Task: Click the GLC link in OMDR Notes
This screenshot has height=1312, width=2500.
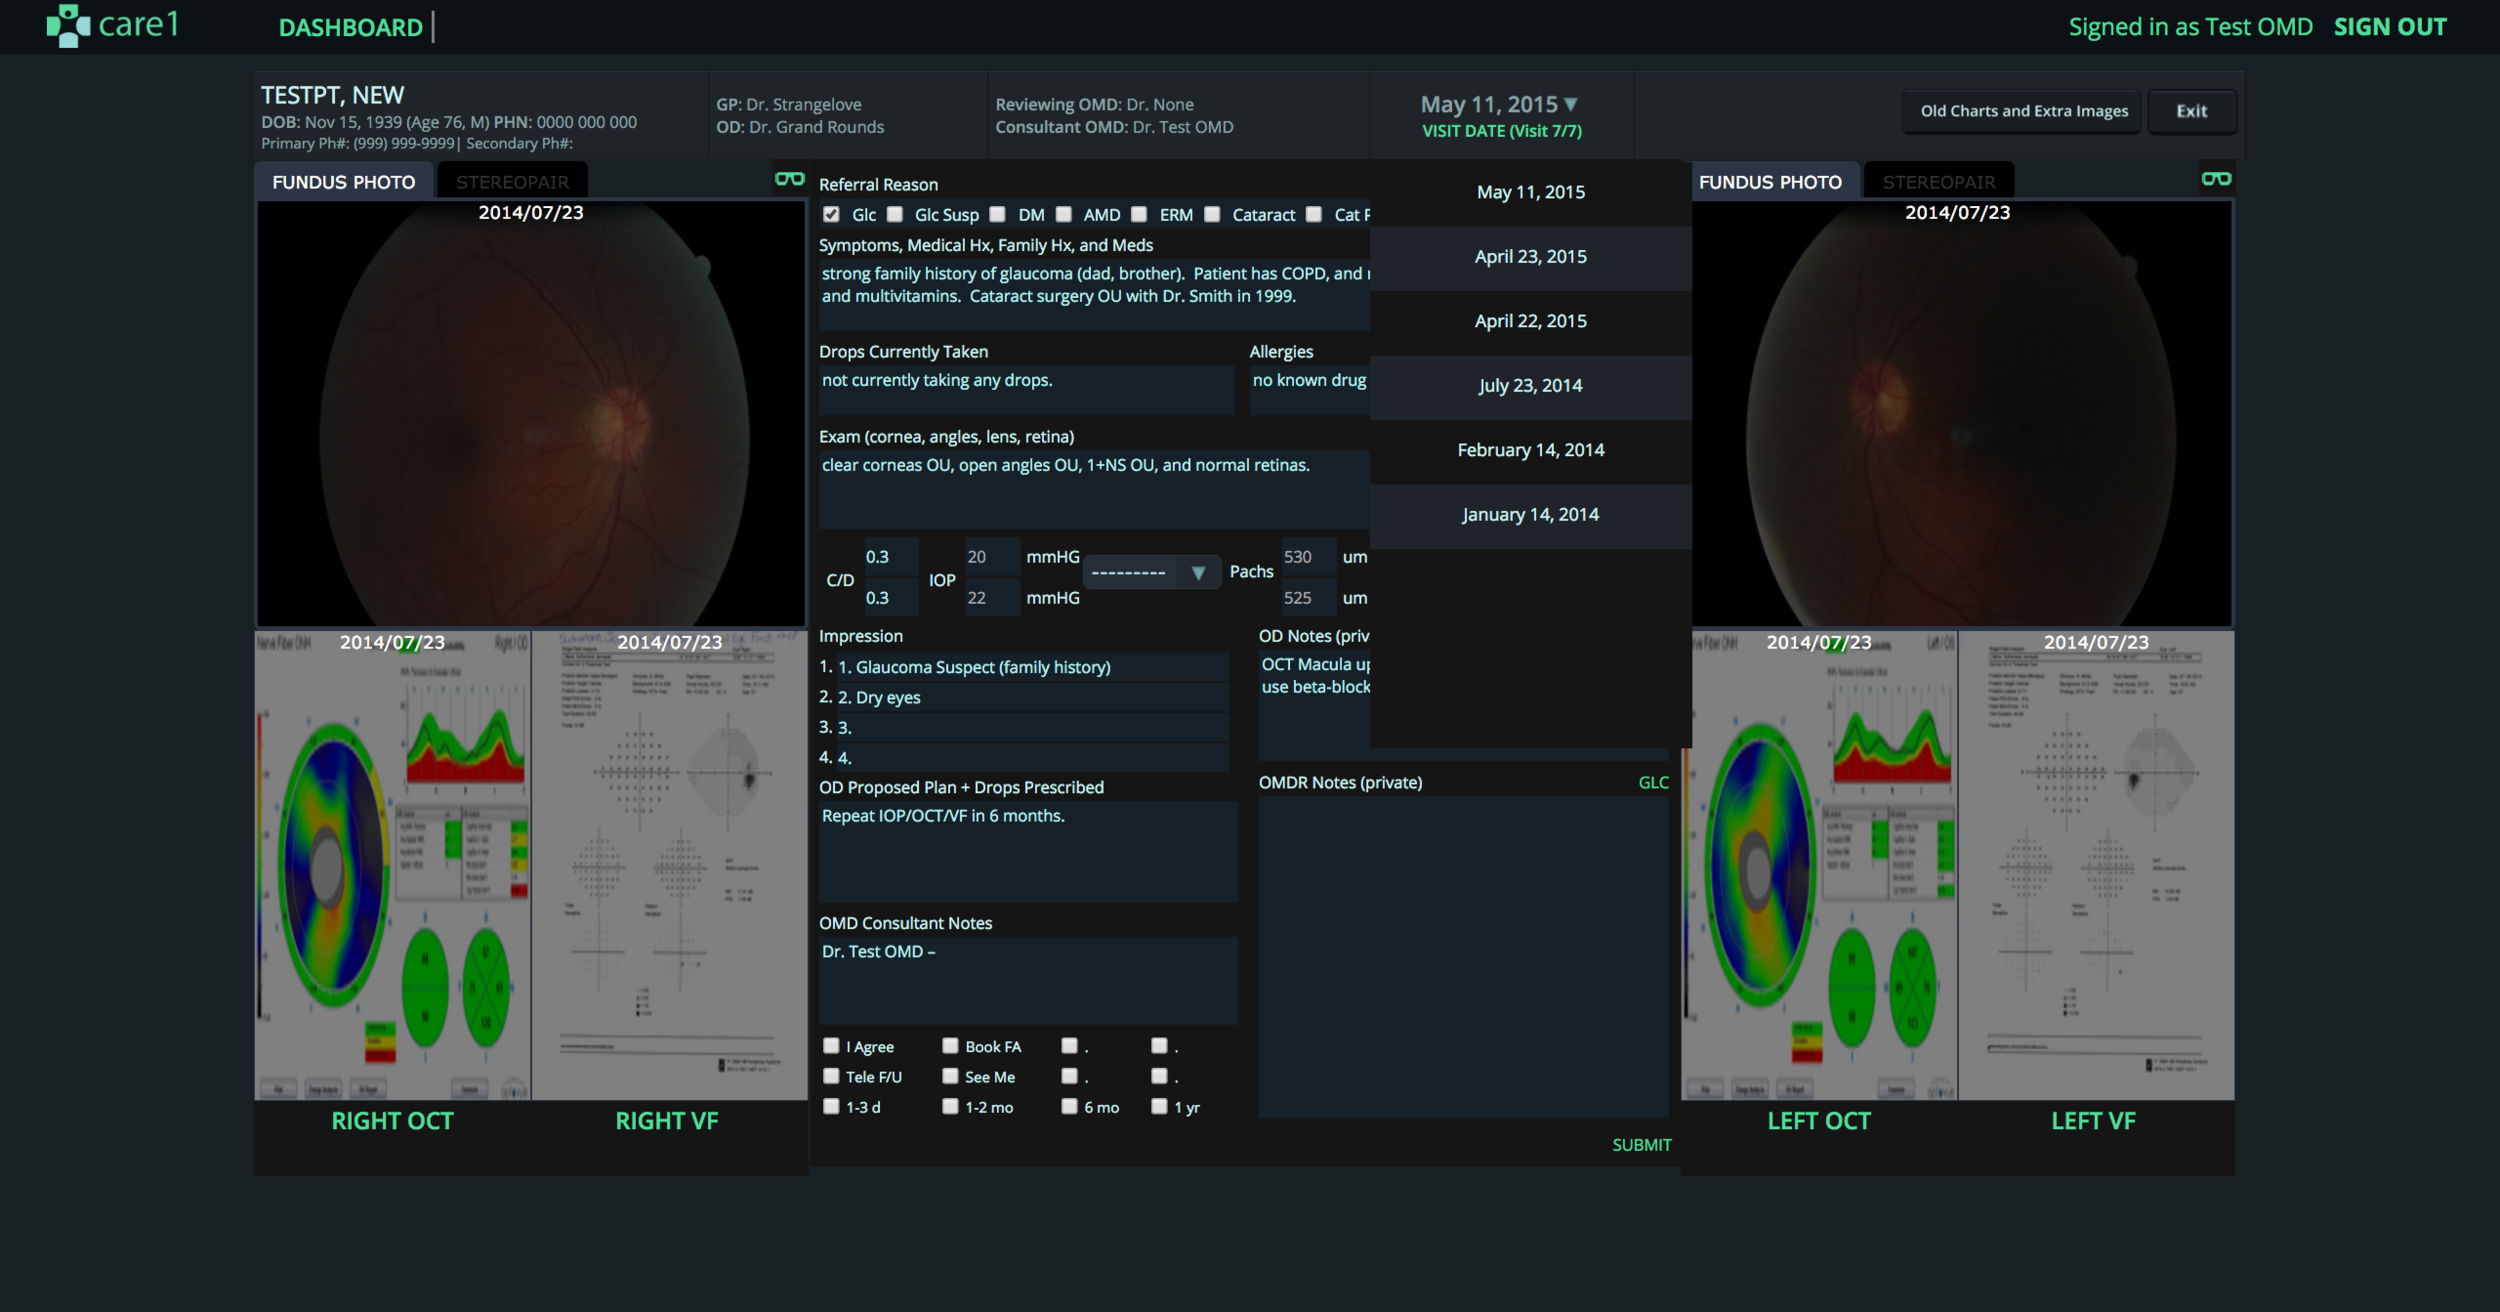Action: 1653,782
